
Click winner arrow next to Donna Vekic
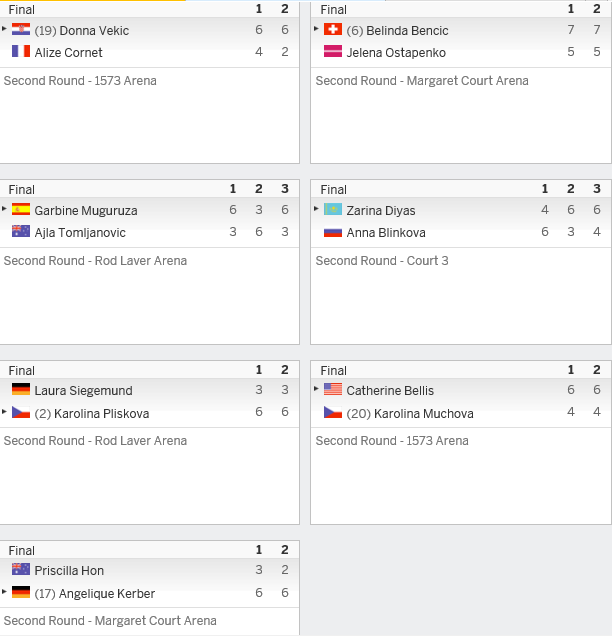click(x=4, y=29)
